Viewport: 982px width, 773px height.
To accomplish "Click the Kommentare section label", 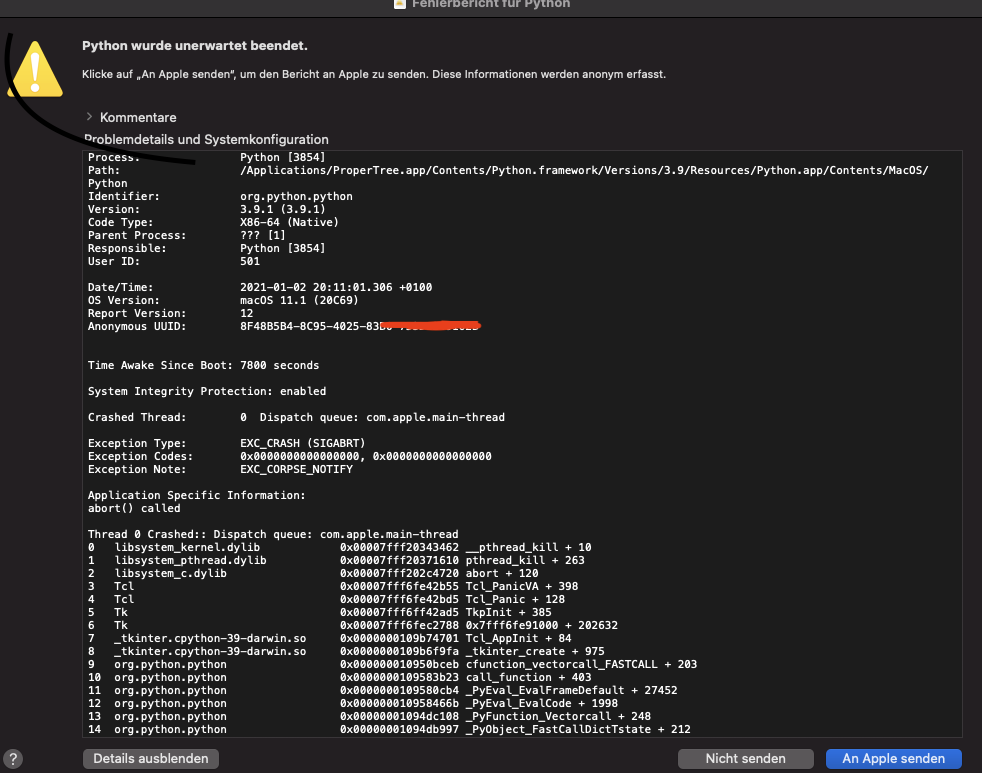I will (x=138, y=117).
